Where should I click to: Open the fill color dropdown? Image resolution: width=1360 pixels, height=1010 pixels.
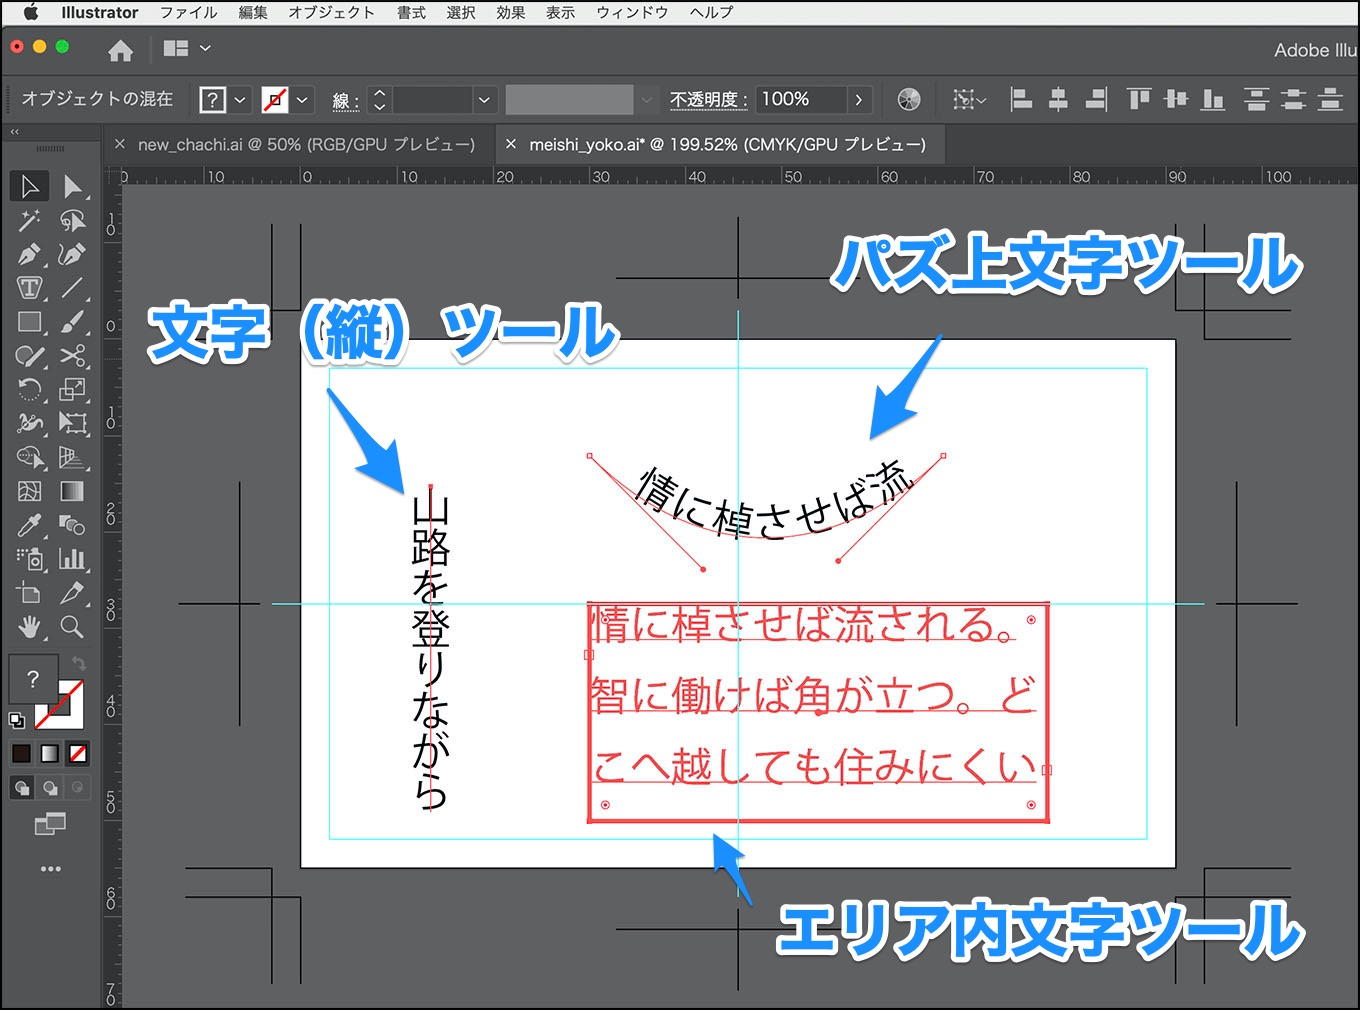click(x=240, y=100)
